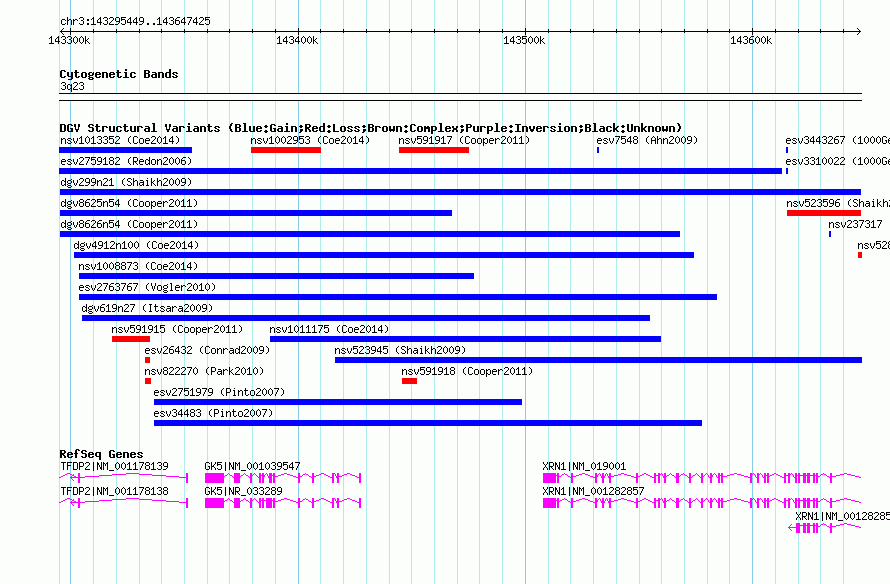Open the esv7548 (Ahn2009) variant label
890x584 pixels.
pyautogui.click(x=647, y=140)
